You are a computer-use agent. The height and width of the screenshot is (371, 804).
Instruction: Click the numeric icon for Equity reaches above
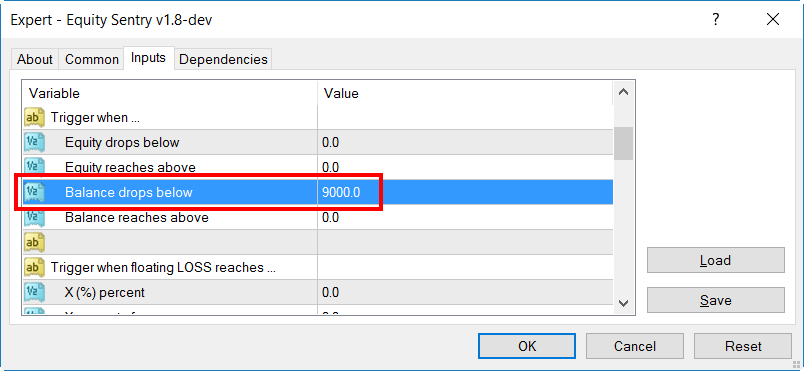(34, 167)
